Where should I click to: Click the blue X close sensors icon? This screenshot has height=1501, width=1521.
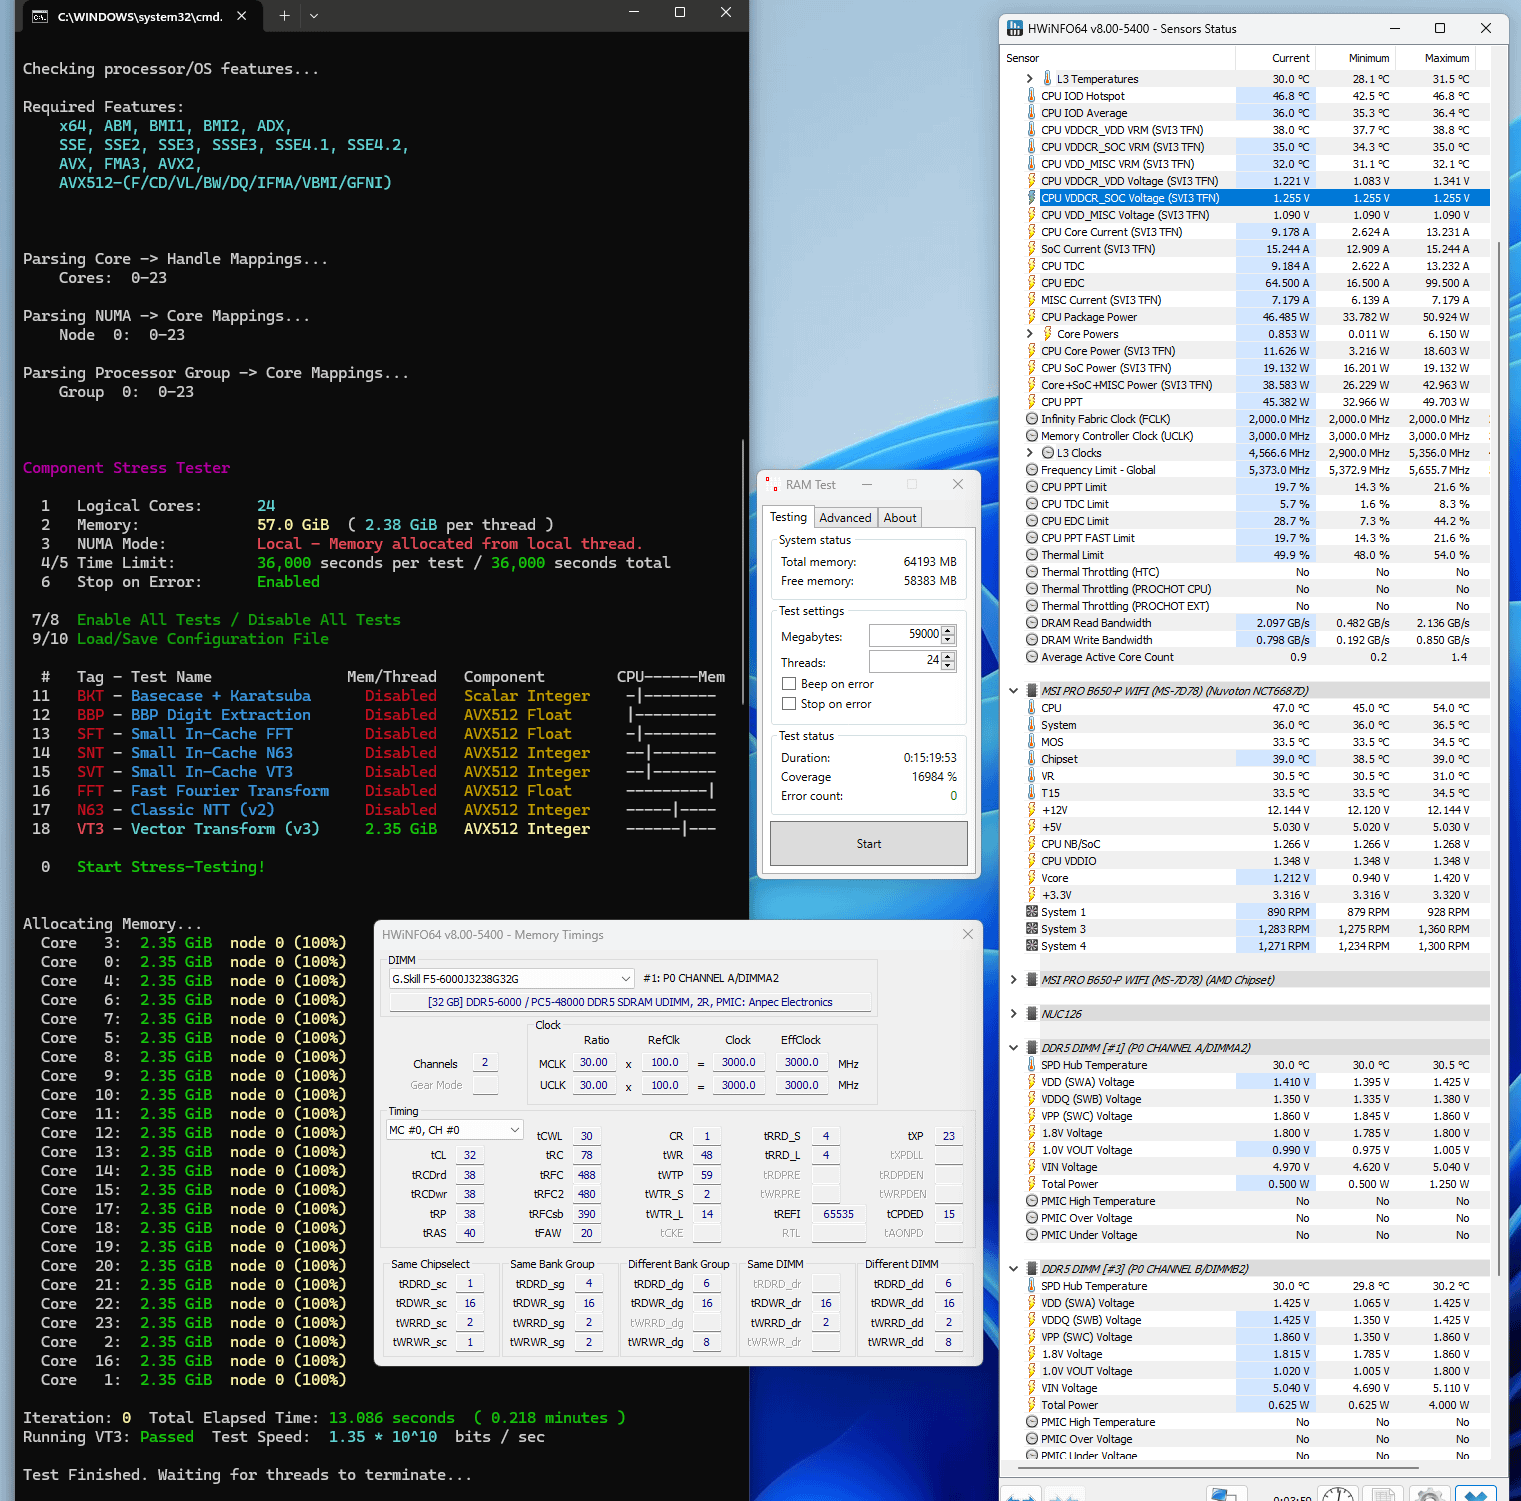tap(1476, 1494)
